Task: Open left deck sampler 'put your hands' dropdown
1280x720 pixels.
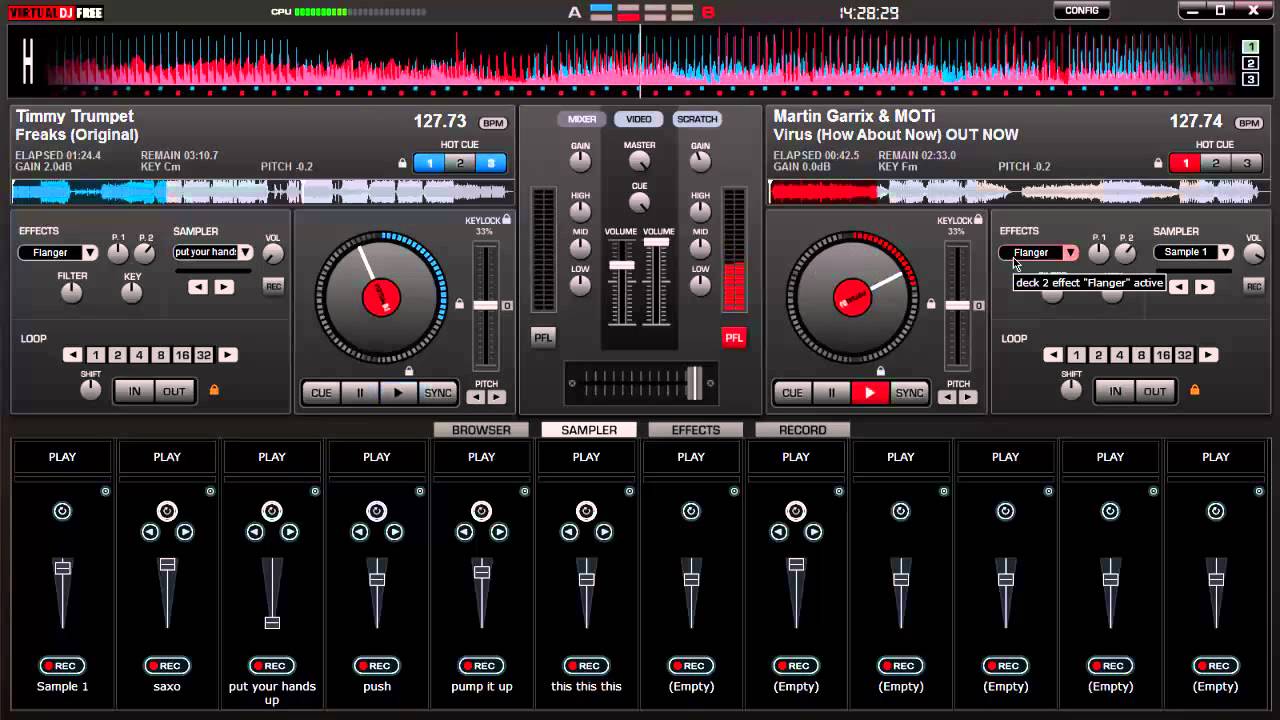Action: pos(245,253)
